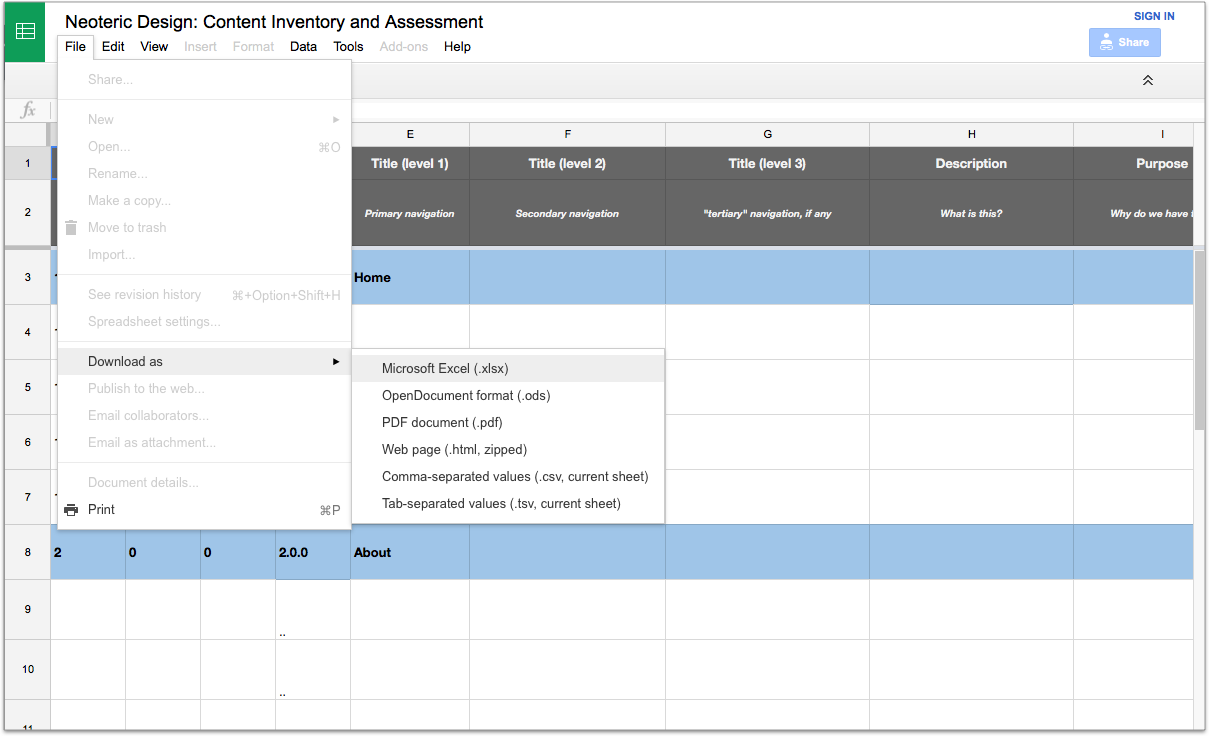Open the View menu
Viewport: 1209px width, 736px height.
click(x=154, y=47)
